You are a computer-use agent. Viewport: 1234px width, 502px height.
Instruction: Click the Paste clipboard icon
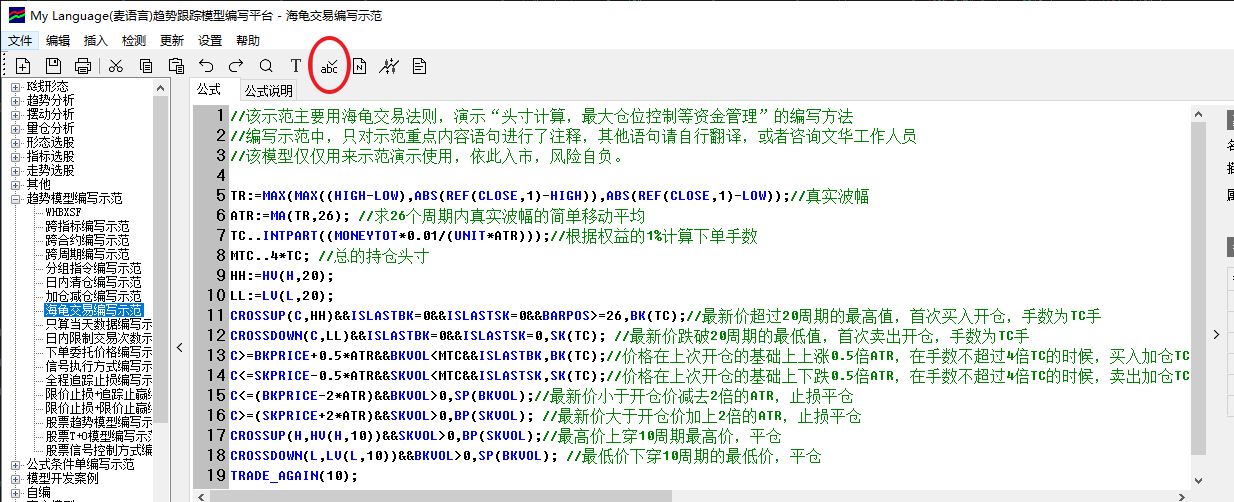(176, 66)
